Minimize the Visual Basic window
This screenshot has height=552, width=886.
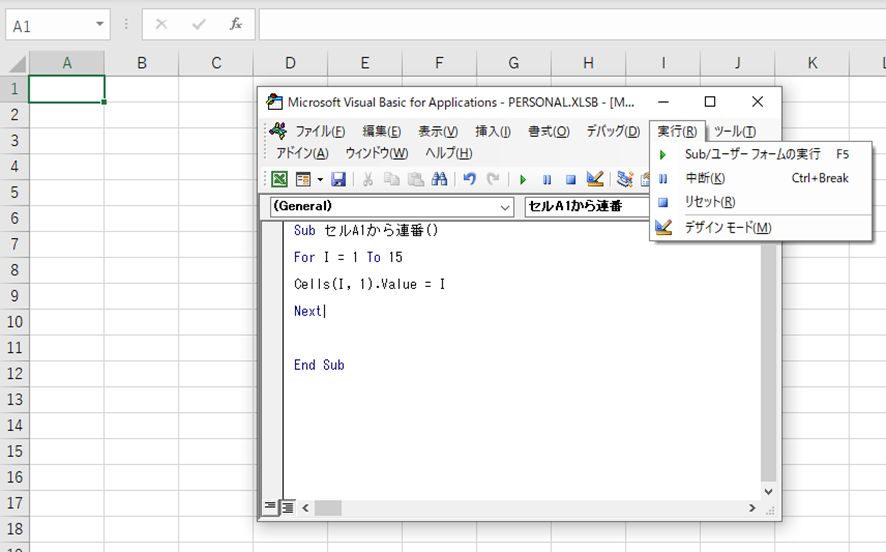click(x=663, y=102)
